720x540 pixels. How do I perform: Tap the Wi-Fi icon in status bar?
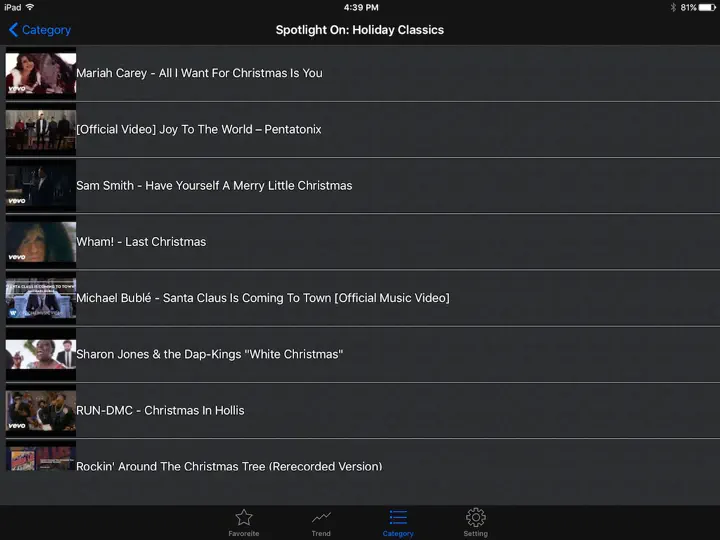(x=30, y=7)
